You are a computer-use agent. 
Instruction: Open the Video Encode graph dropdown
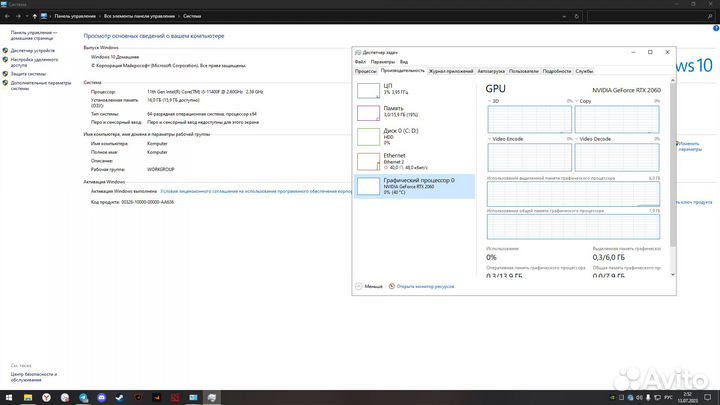click(x=489, y=139)
